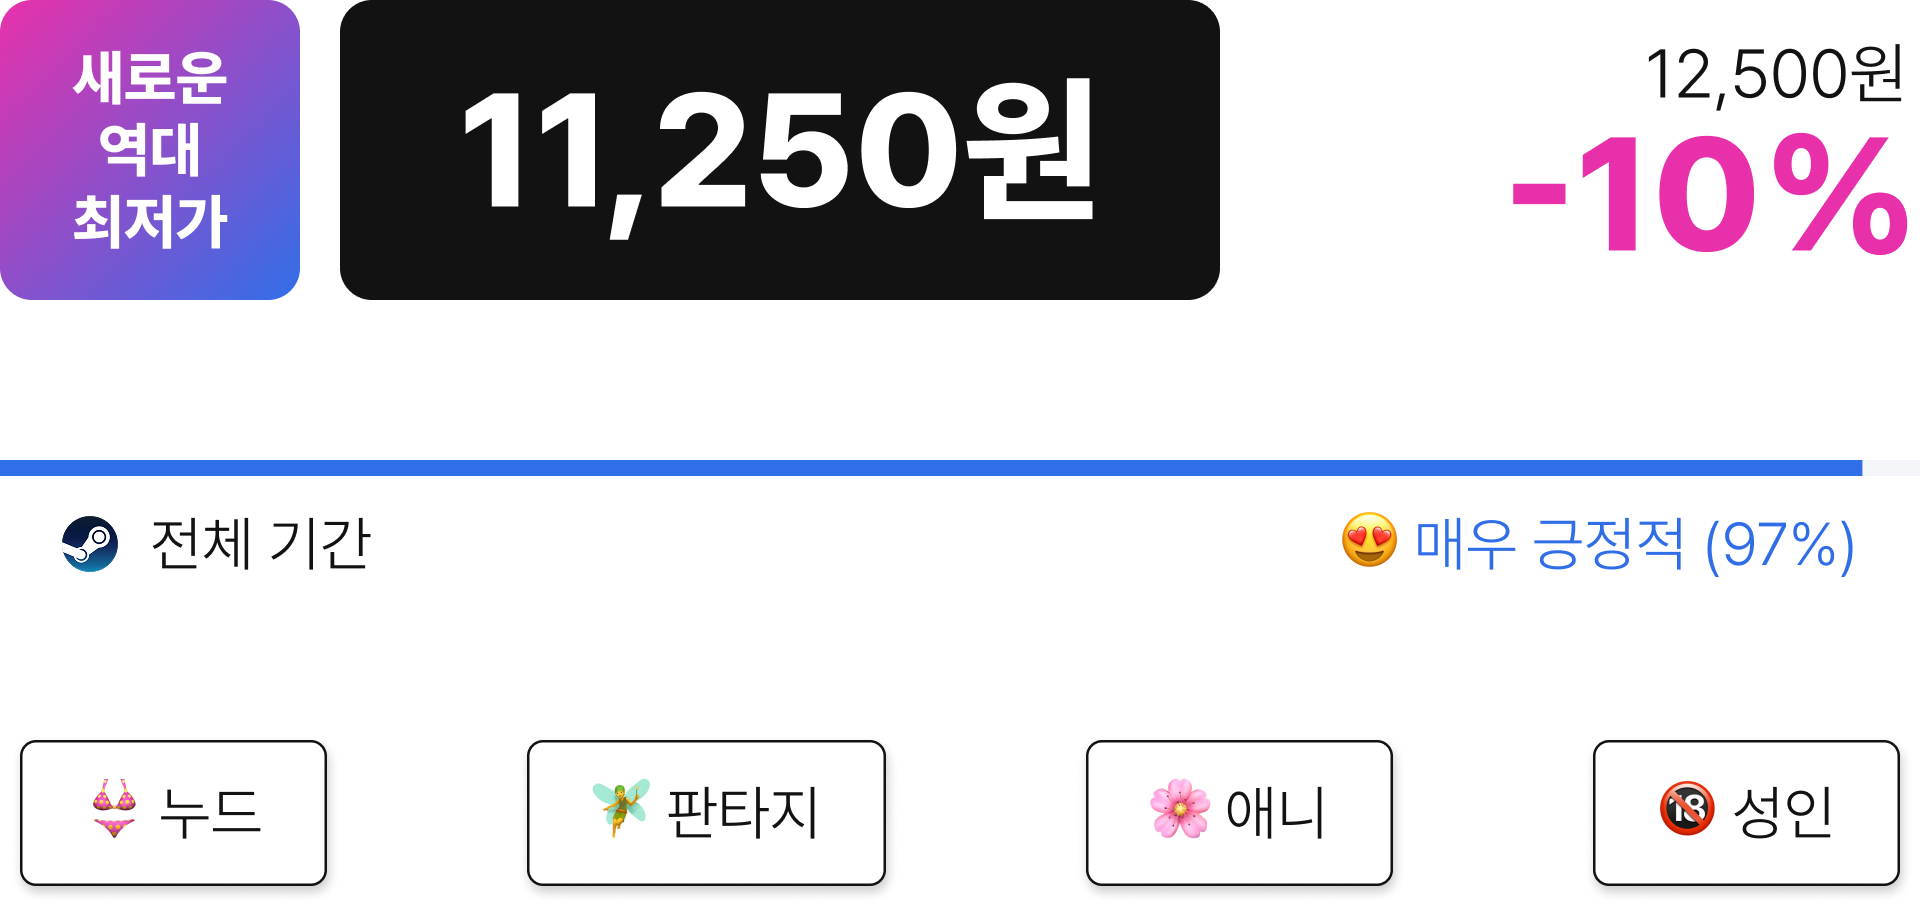Select the 전체 기간 period label
The height and width of the screenshot is (906, 1920).
pos(260,544)
